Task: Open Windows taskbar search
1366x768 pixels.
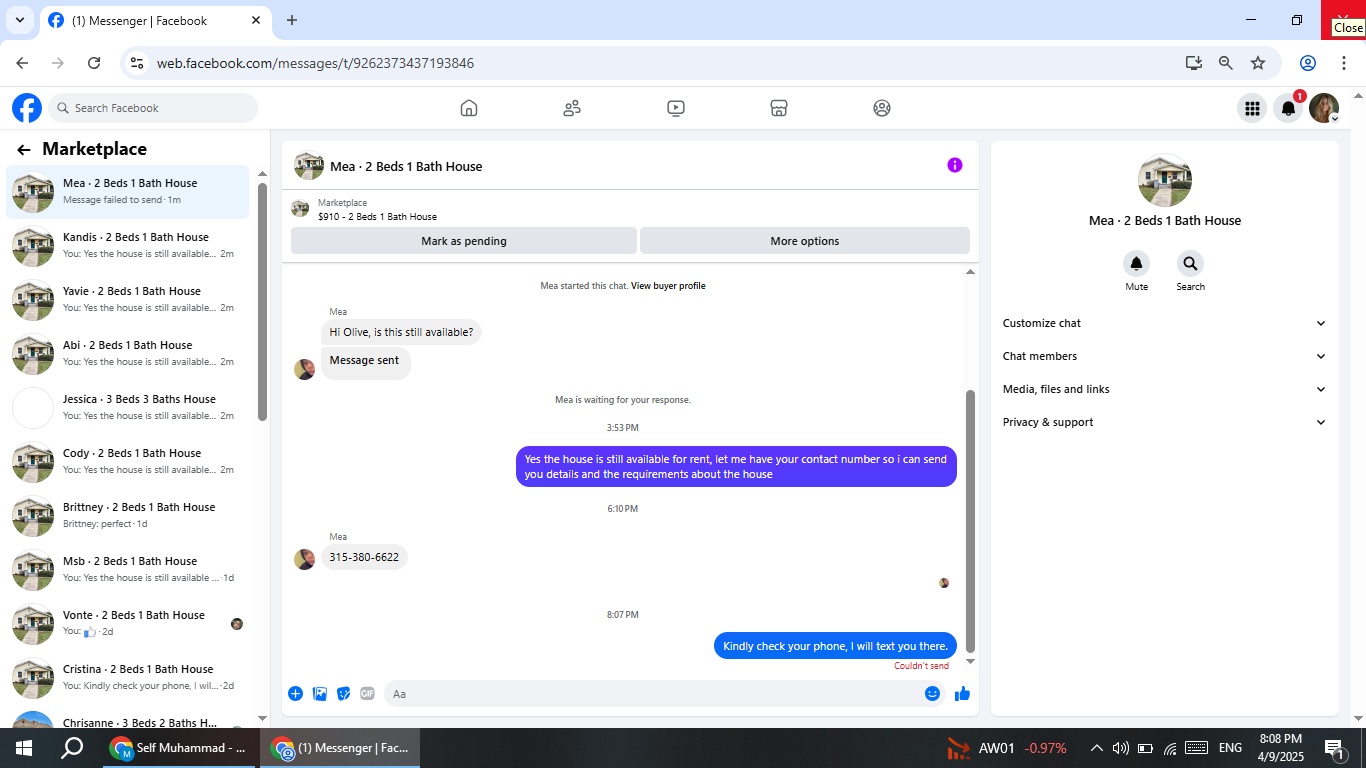Action: [72, 748]
